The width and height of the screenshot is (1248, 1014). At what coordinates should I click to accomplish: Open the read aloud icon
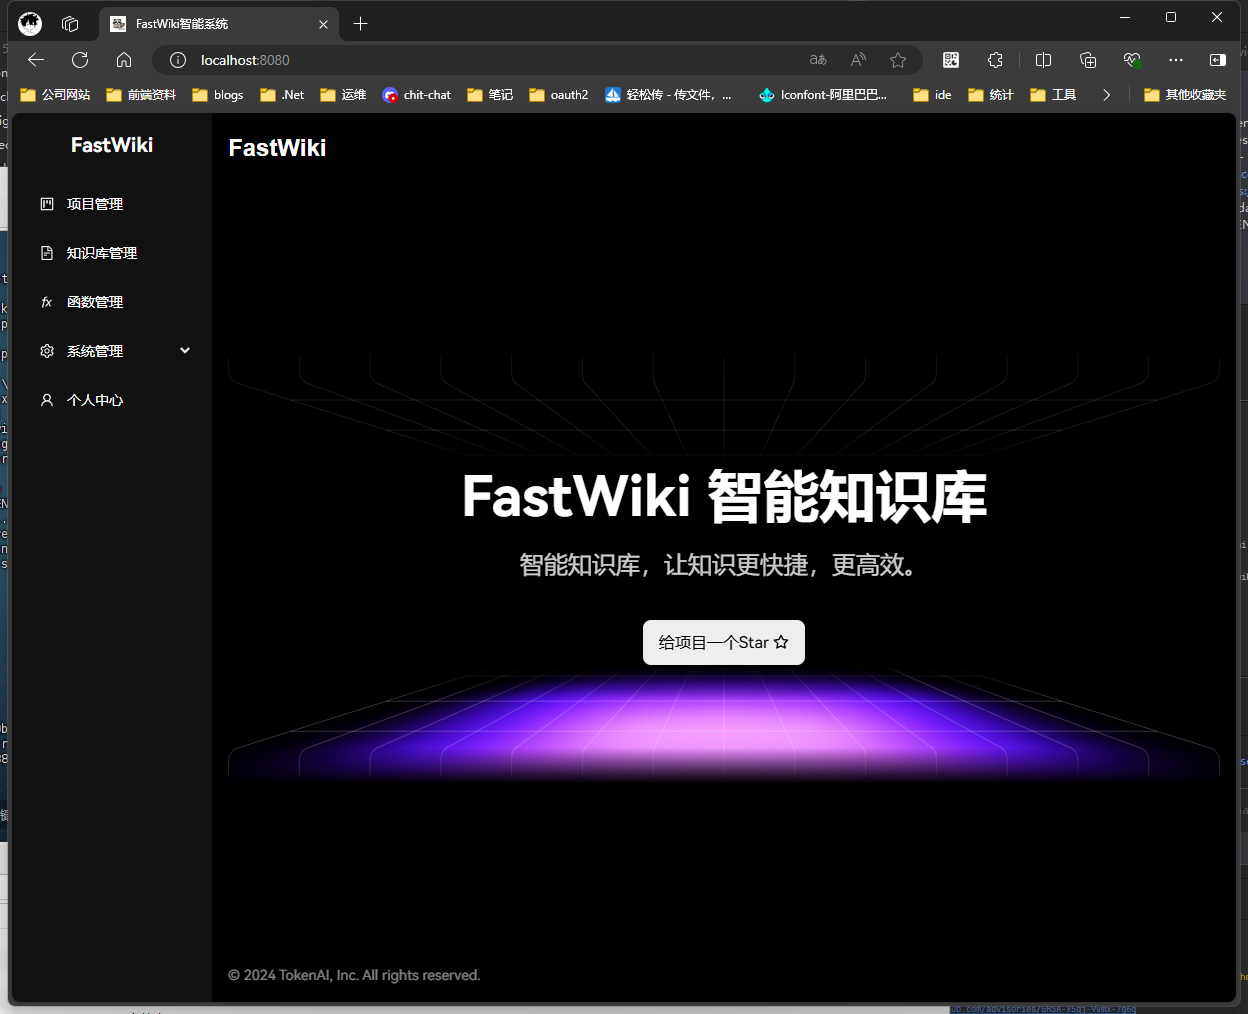click(858, 60)
